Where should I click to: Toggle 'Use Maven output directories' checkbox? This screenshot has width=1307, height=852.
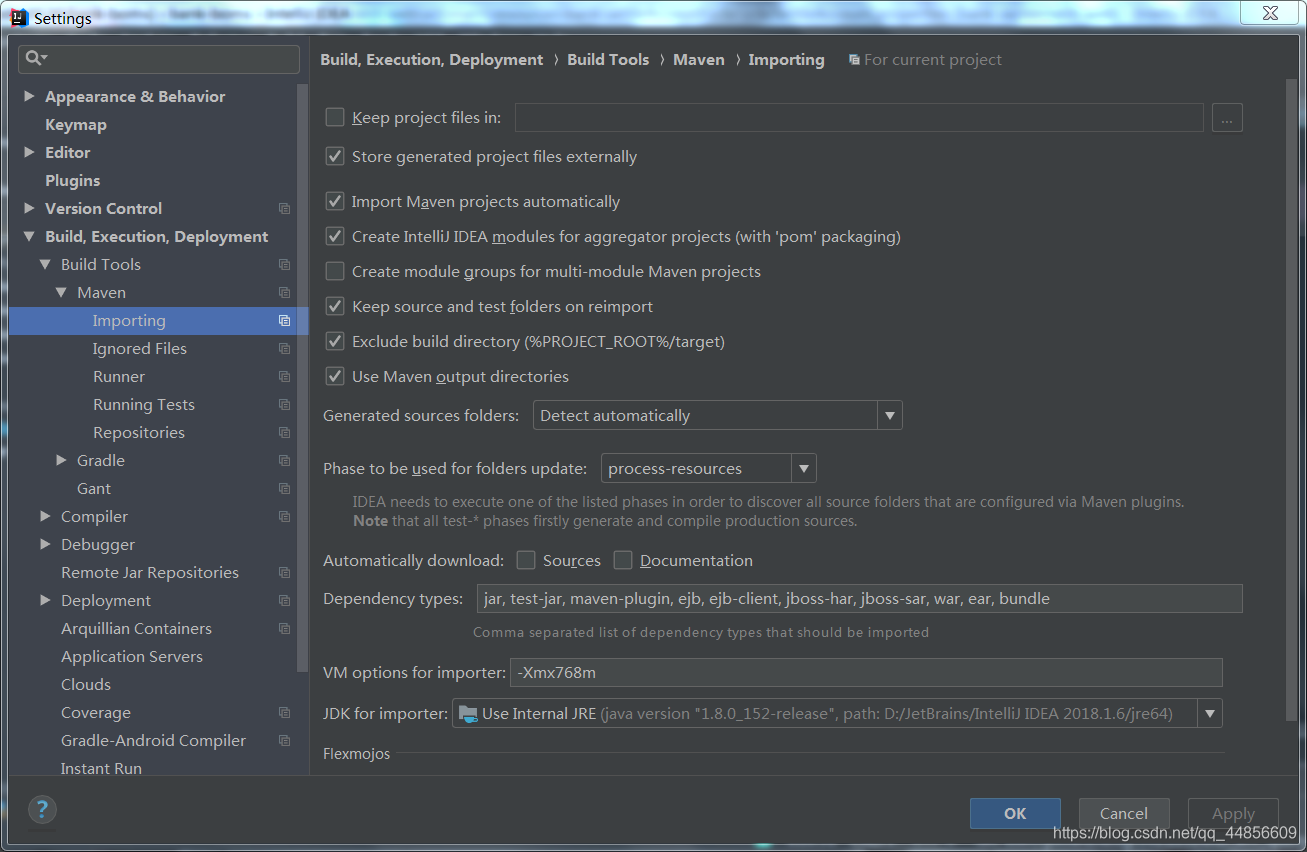pyautogui.click(x=335, y=376)
